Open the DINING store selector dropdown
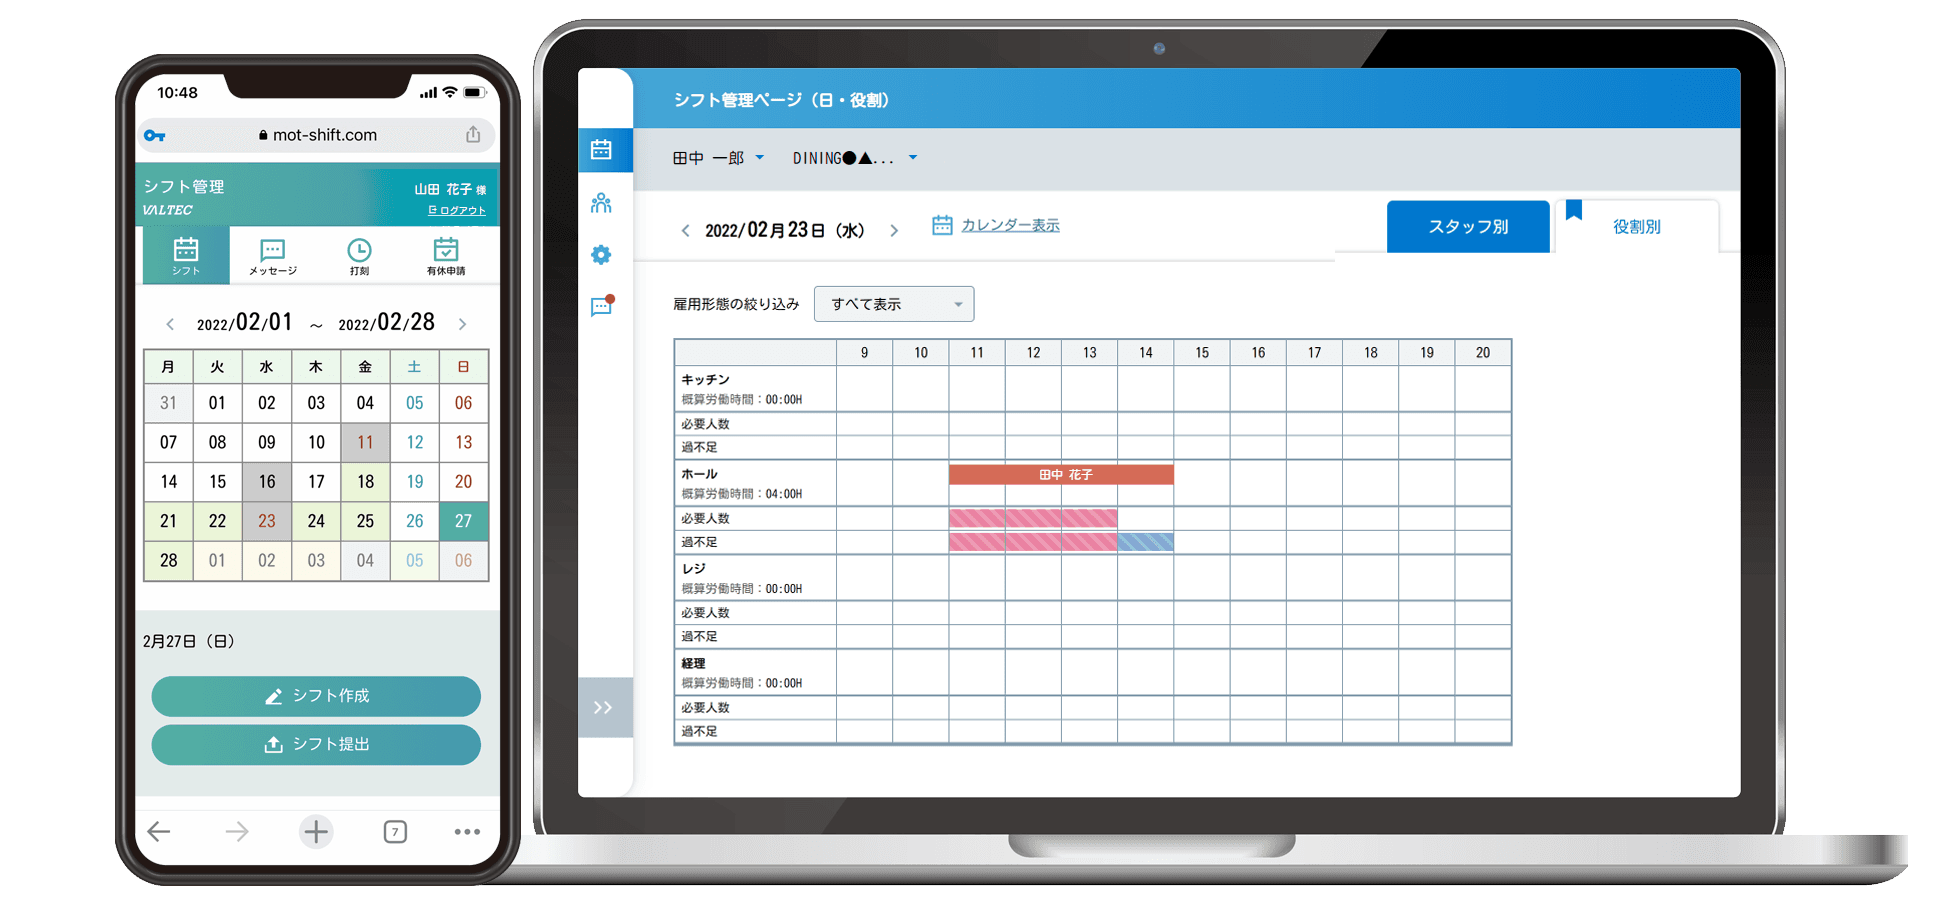1950x900 pixels. point(855,158)
